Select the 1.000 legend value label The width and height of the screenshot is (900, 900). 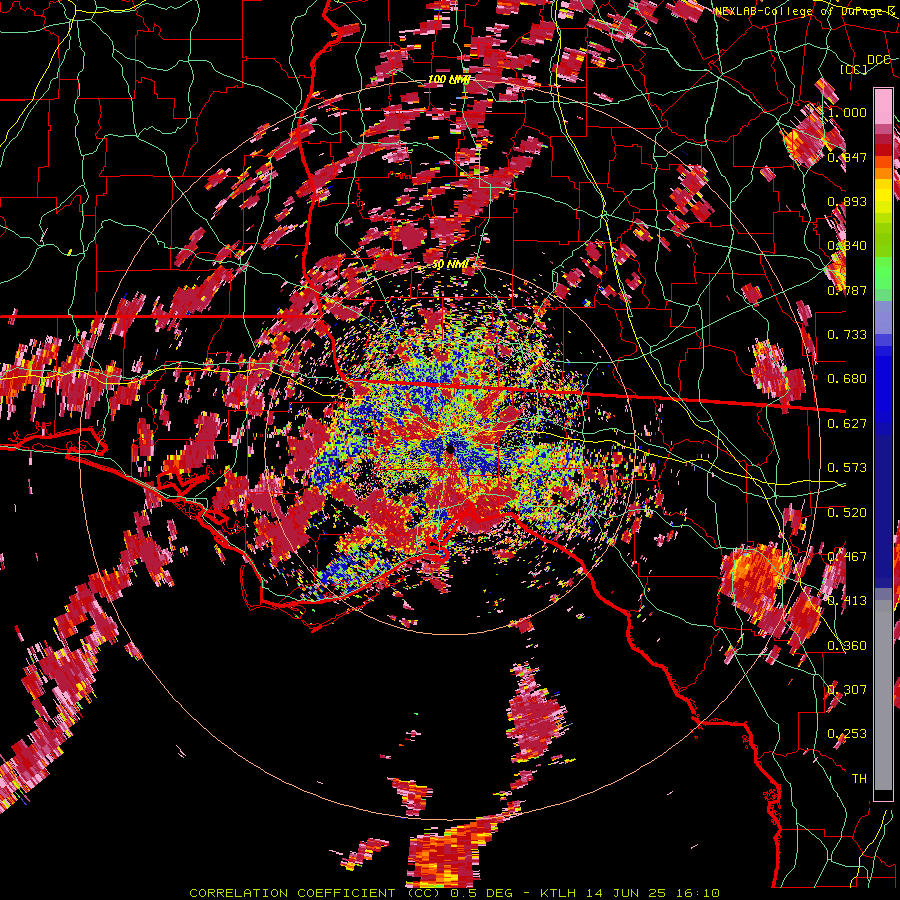point(847,112)
